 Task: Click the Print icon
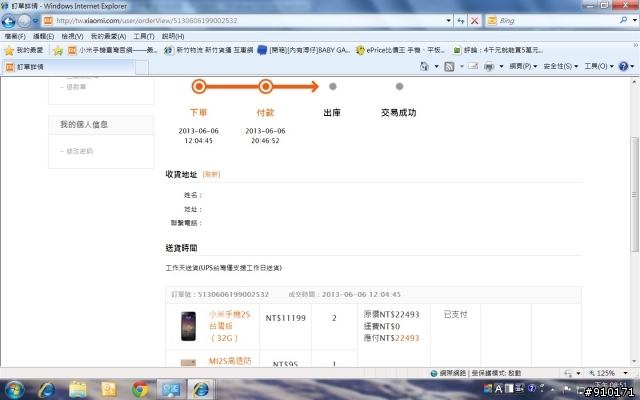(489, 67)
